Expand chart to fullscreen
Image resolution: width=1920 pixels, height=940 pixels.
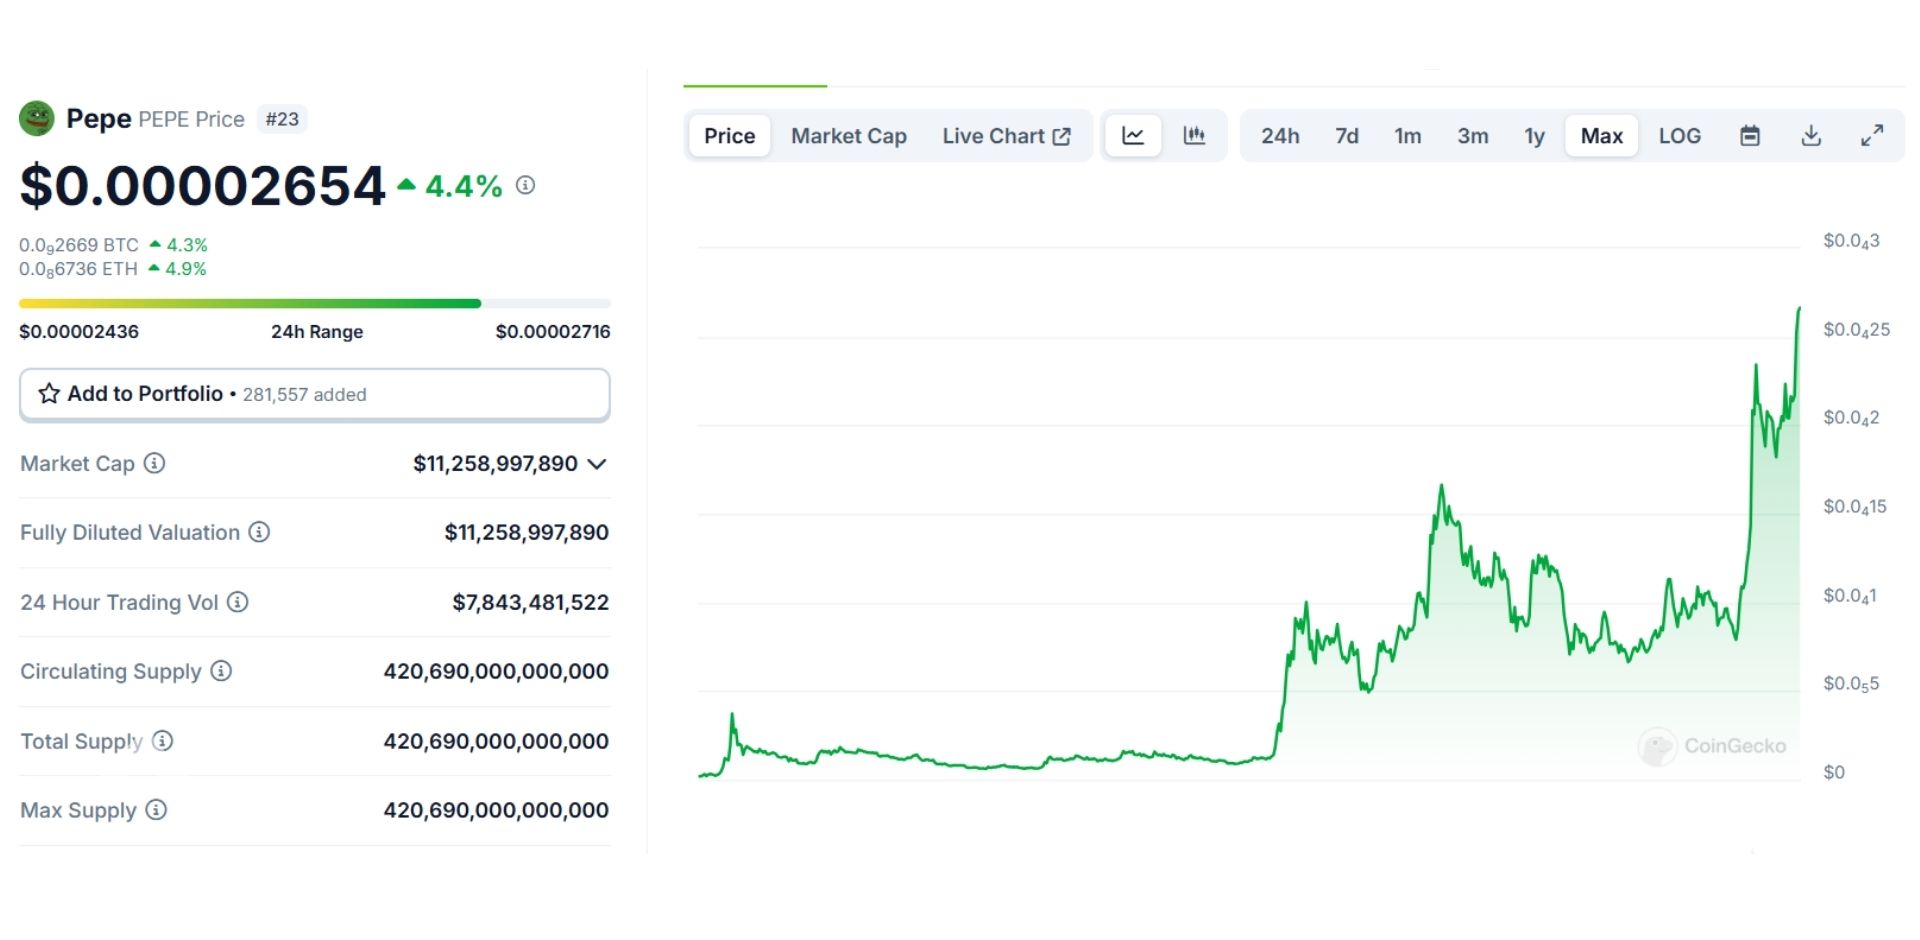(1872, 136)
